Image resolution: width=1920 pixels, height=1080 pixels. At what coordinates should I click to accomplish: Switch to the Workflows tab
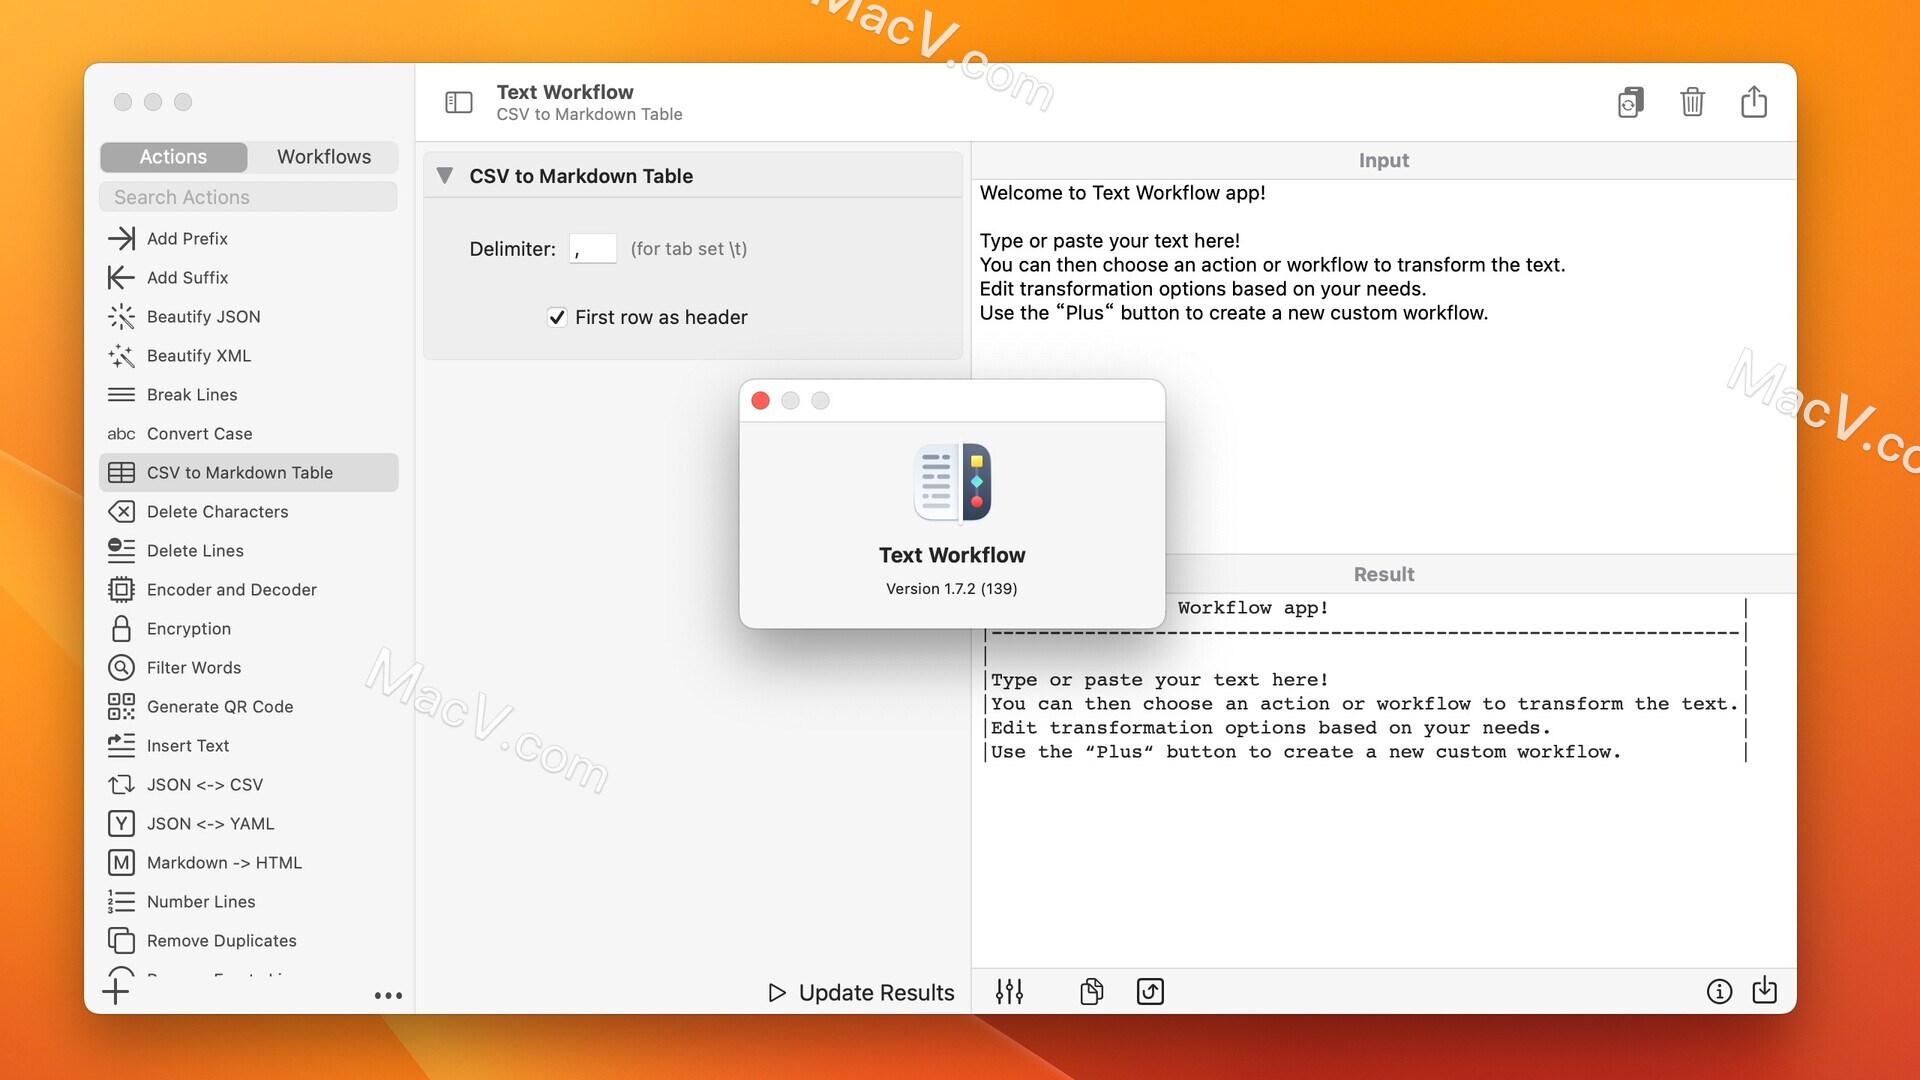324,157
